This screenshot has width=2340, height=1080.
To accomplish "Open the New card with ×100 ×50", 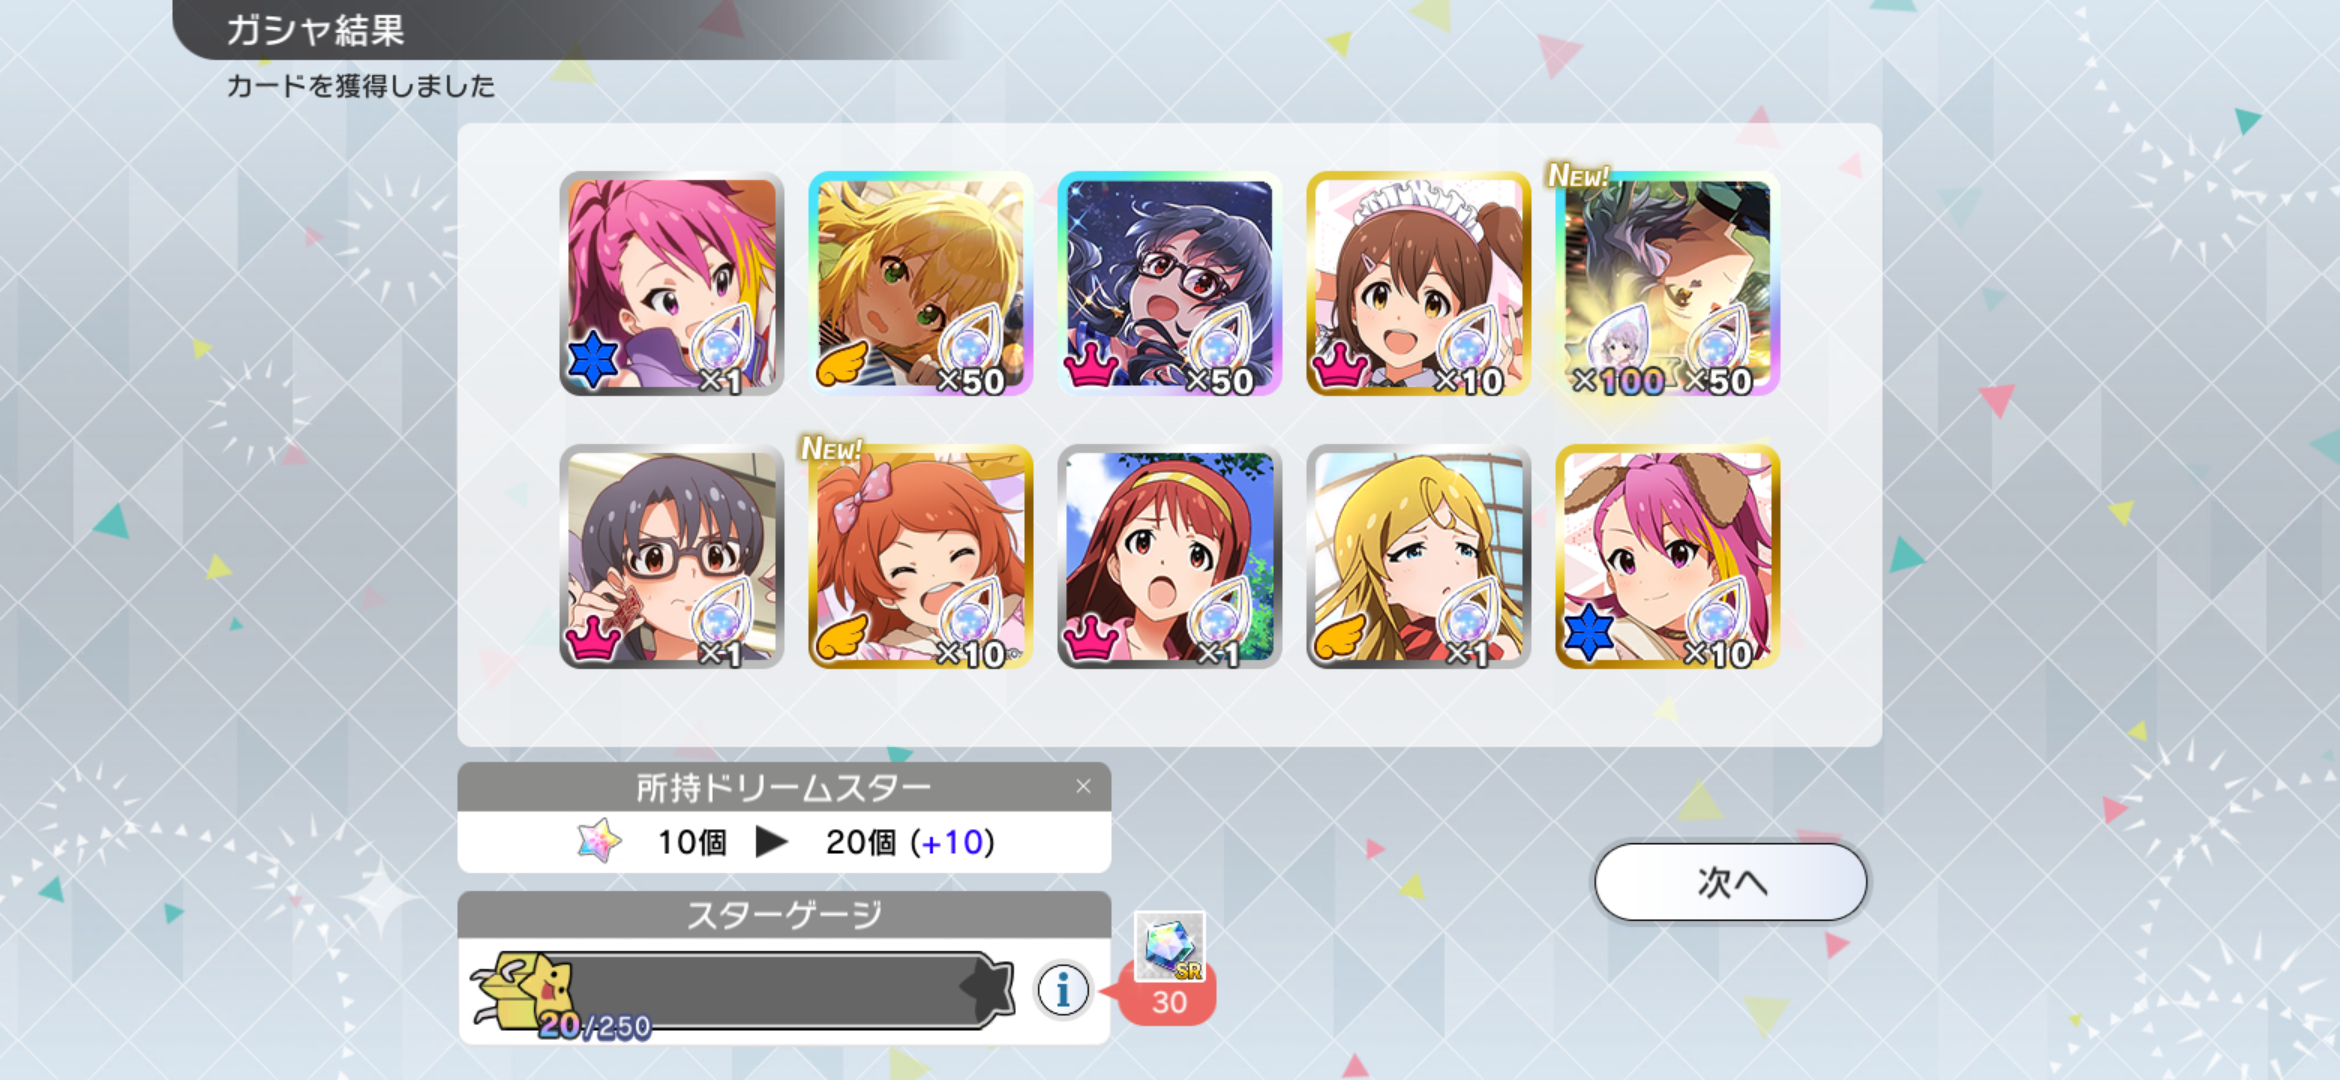I will coord(1667,284).
